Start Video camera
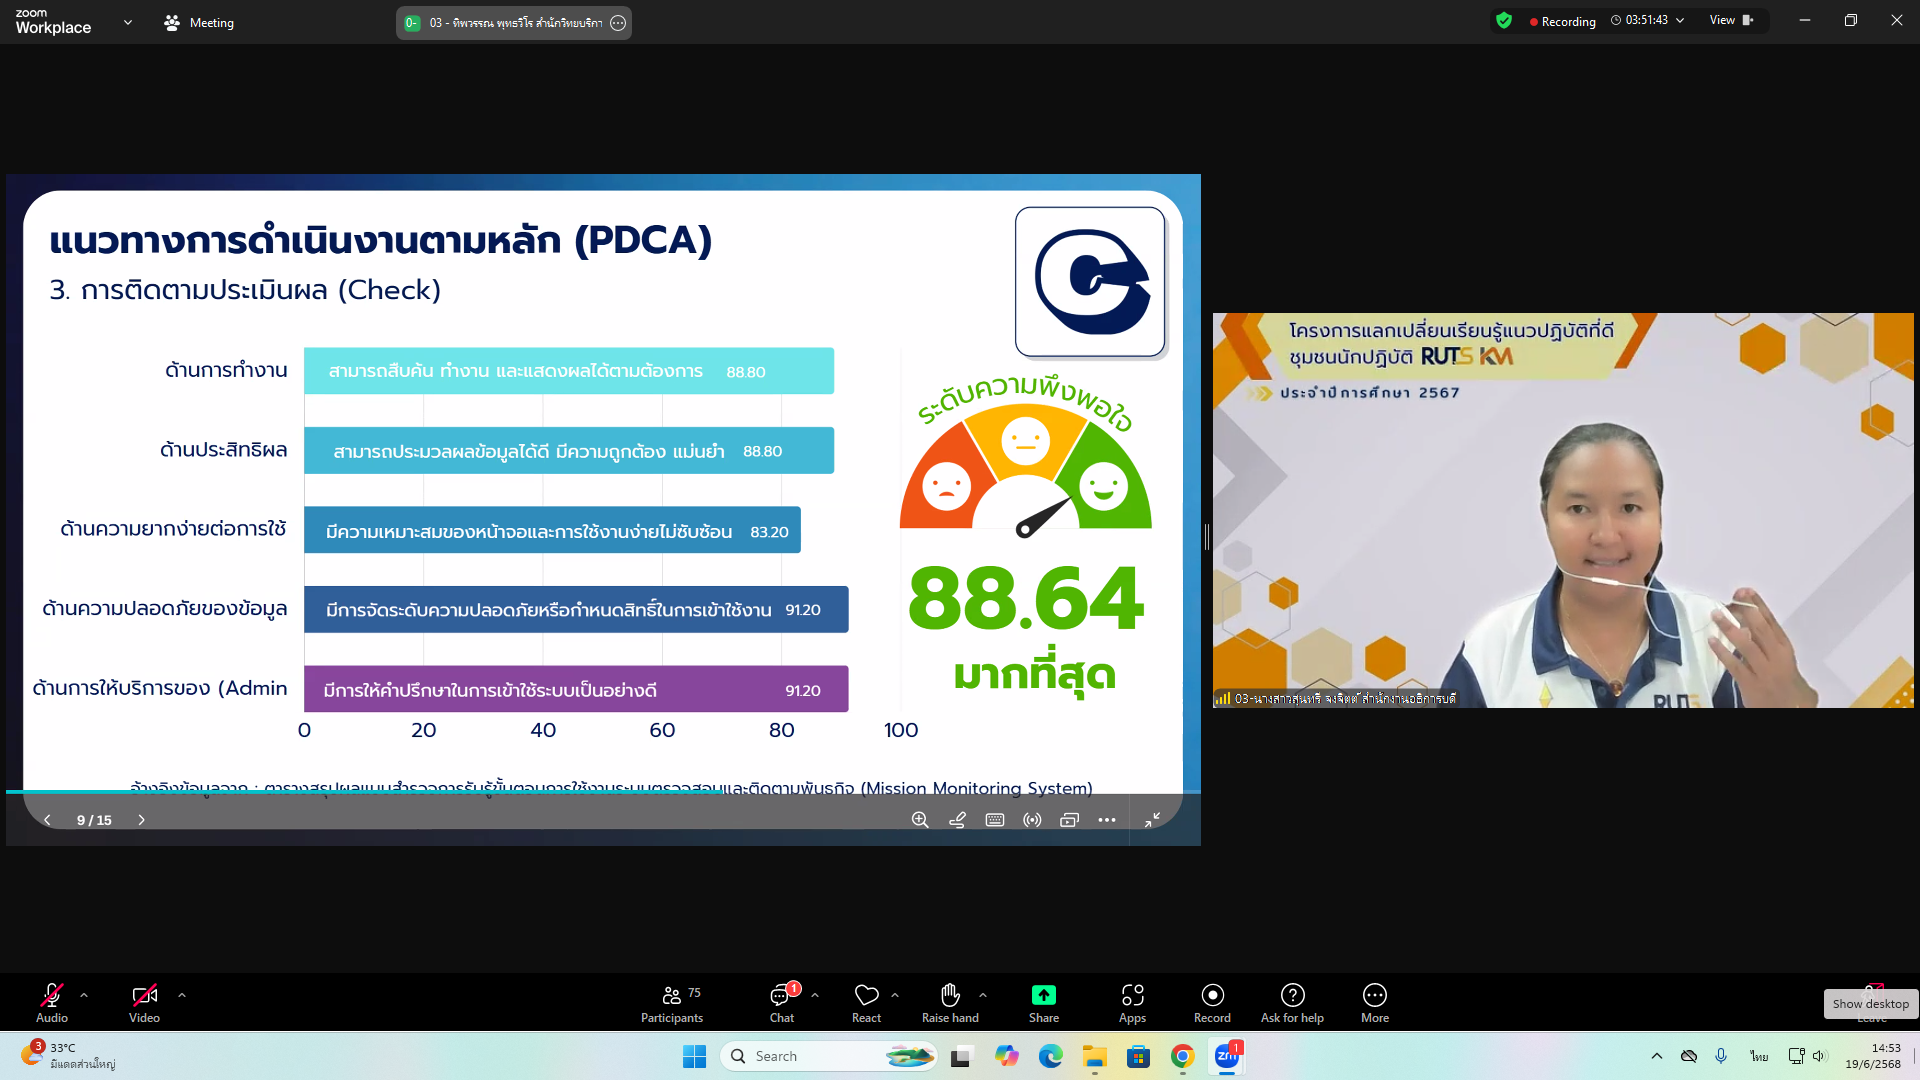The width and height of the screenshot is (1920, 1080). tap(144, 1002)
